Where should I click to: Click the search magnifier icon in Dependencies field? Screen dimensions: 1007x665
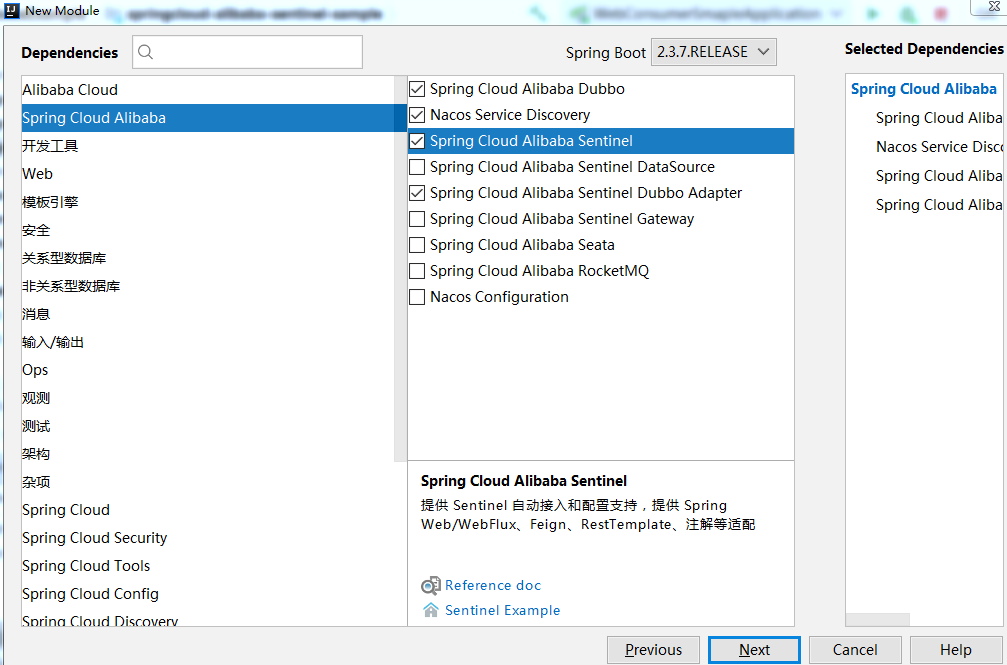pos(146,52)
